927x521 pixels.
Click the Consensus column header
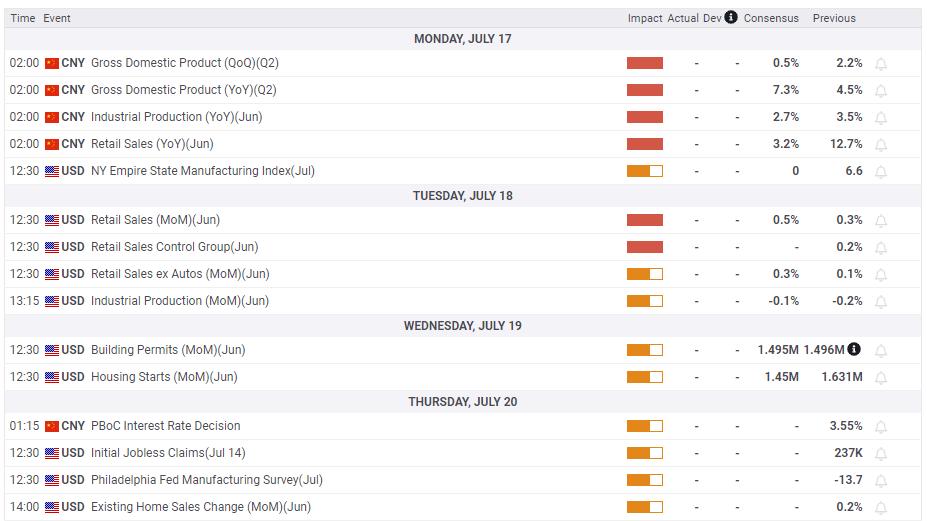771,18
